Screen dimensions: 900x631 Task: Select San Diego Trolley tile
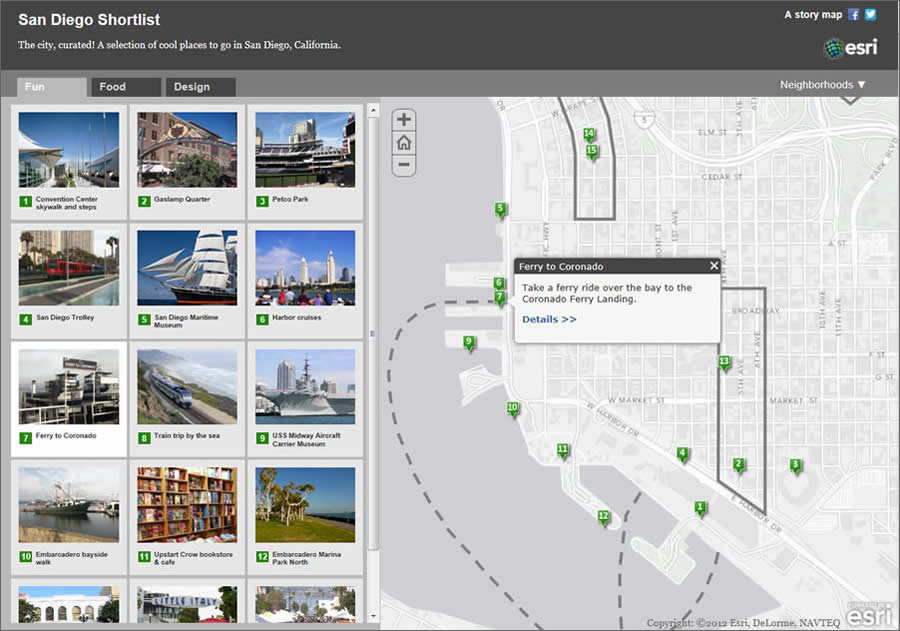pos(69,280)
